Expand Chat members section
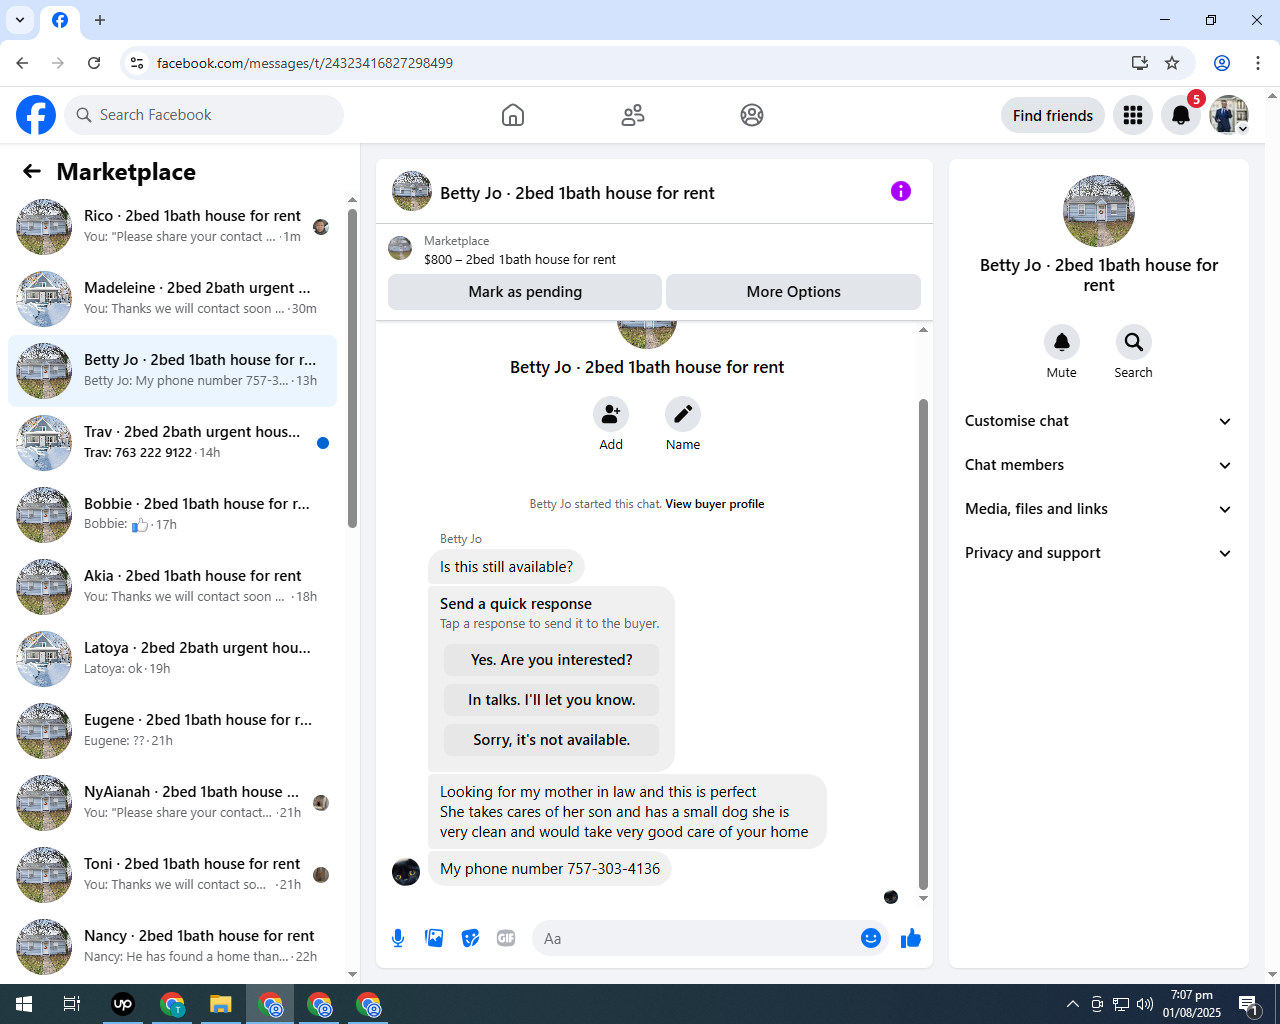Viewport: 1280px width, 1024px height. [x=1098, y=465]
